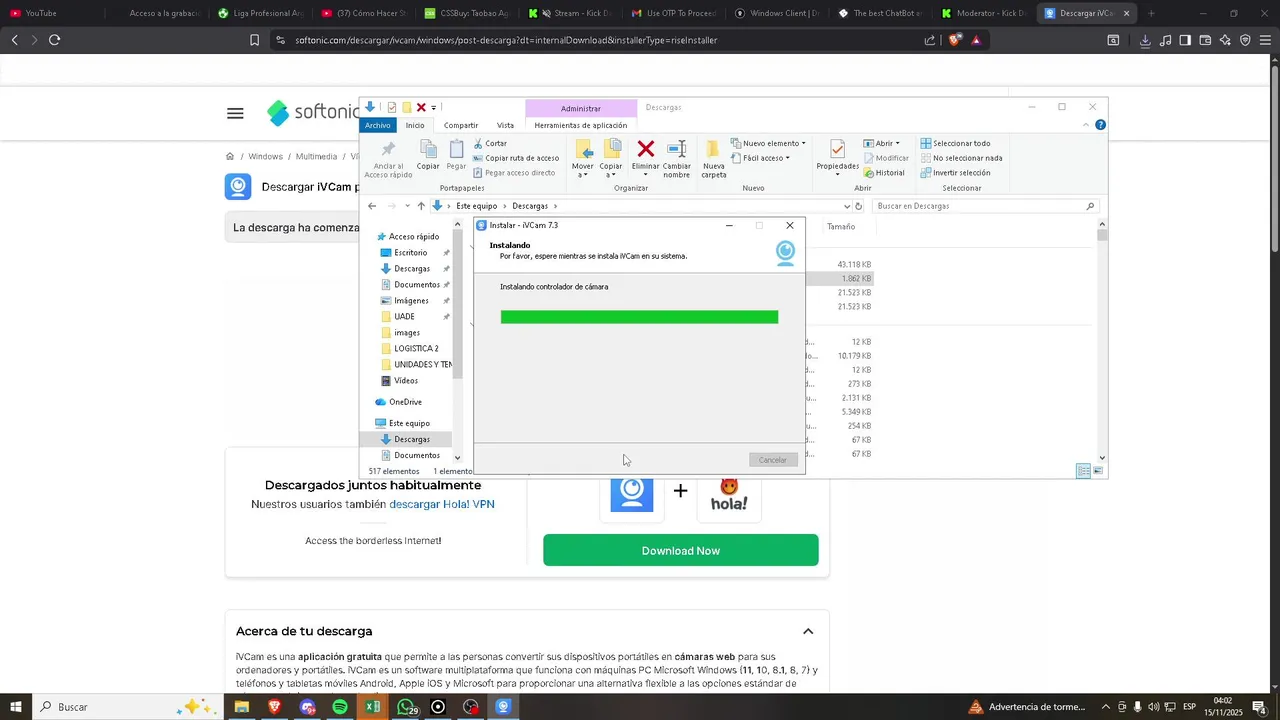Open the Softonic hamburger menu
This screenshot has height=720, width=1280.
coord(235,113)
